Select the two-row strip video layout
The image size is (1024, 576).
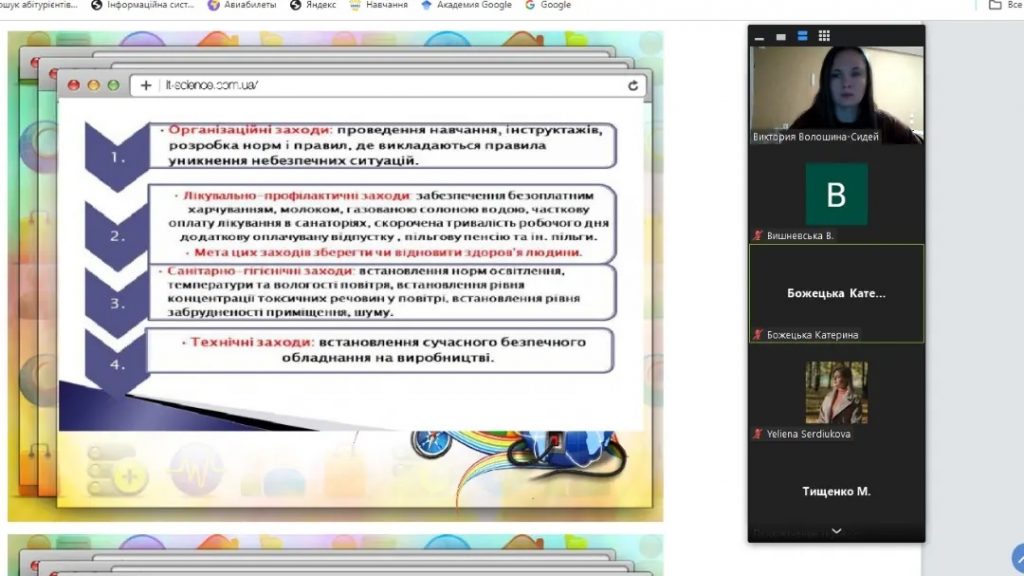[802, 36]
